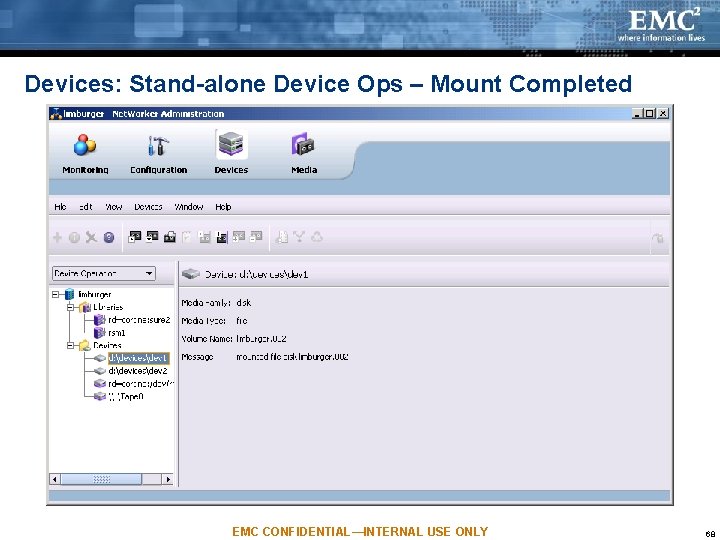Maximize the NetWorker Administration window
720x540 pixels.
pyautogui.click(x=649, y=113)
